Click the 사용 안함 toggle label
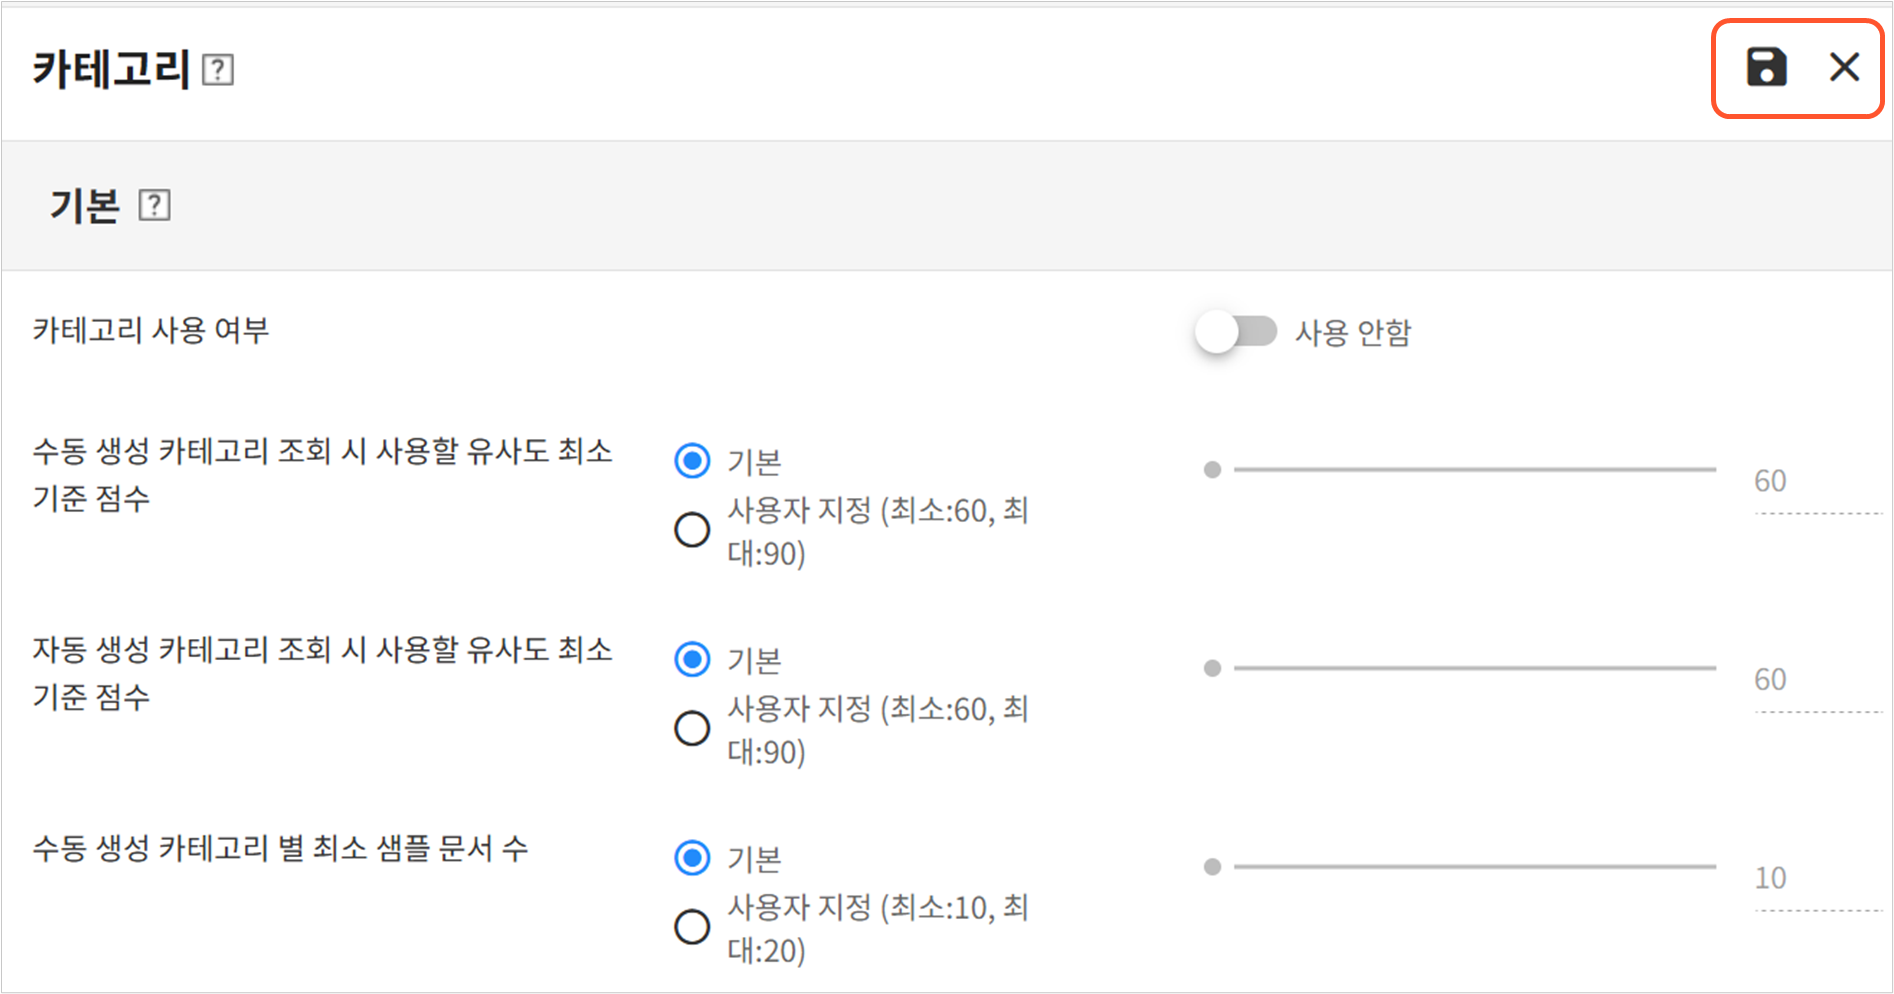This screenshot has height=994, width=1894. pyautogui.click(x=1353, y=333)
